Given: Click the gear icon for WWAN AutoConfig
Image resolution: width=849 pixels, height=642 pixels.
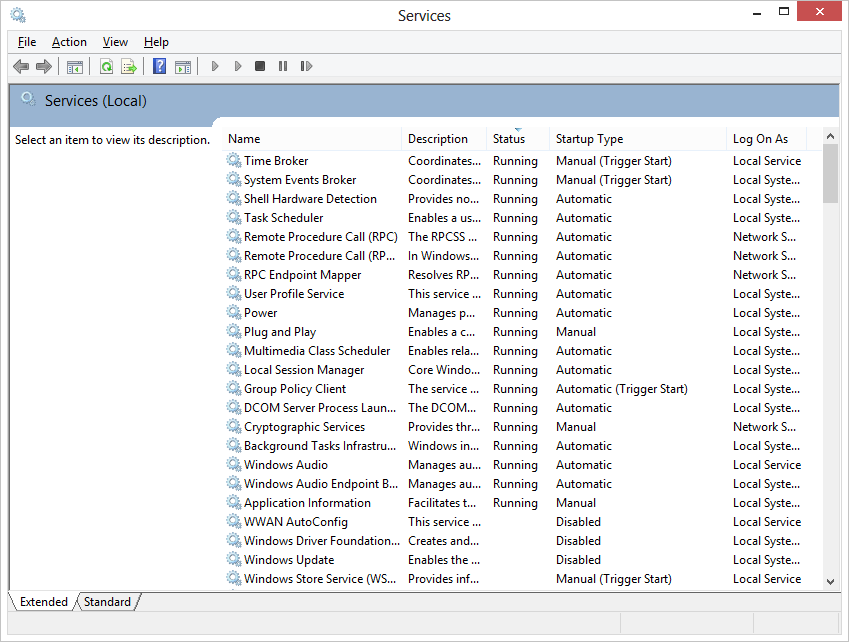Looking at the screenshot, I should (234, 521).
